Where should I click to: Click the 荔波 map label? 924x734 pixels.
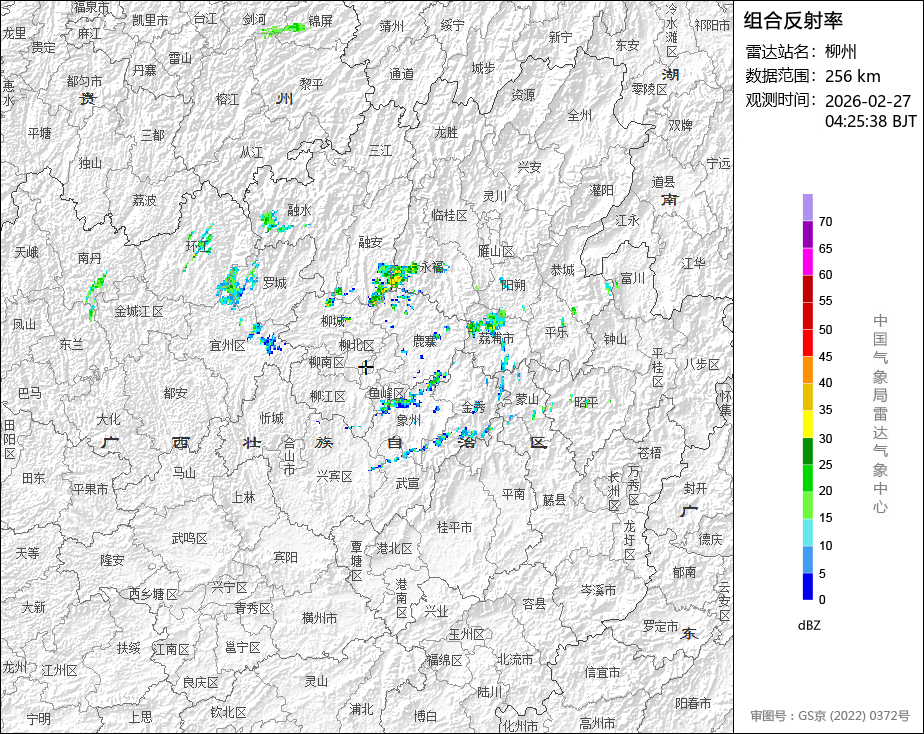click(144, 200)
